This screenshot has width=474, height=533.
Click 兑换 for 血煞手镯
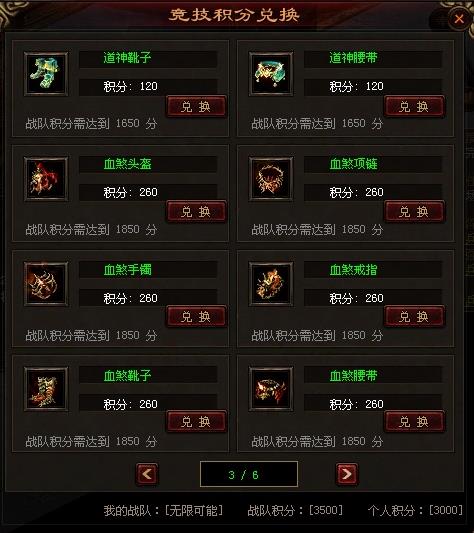click(196, 317)
